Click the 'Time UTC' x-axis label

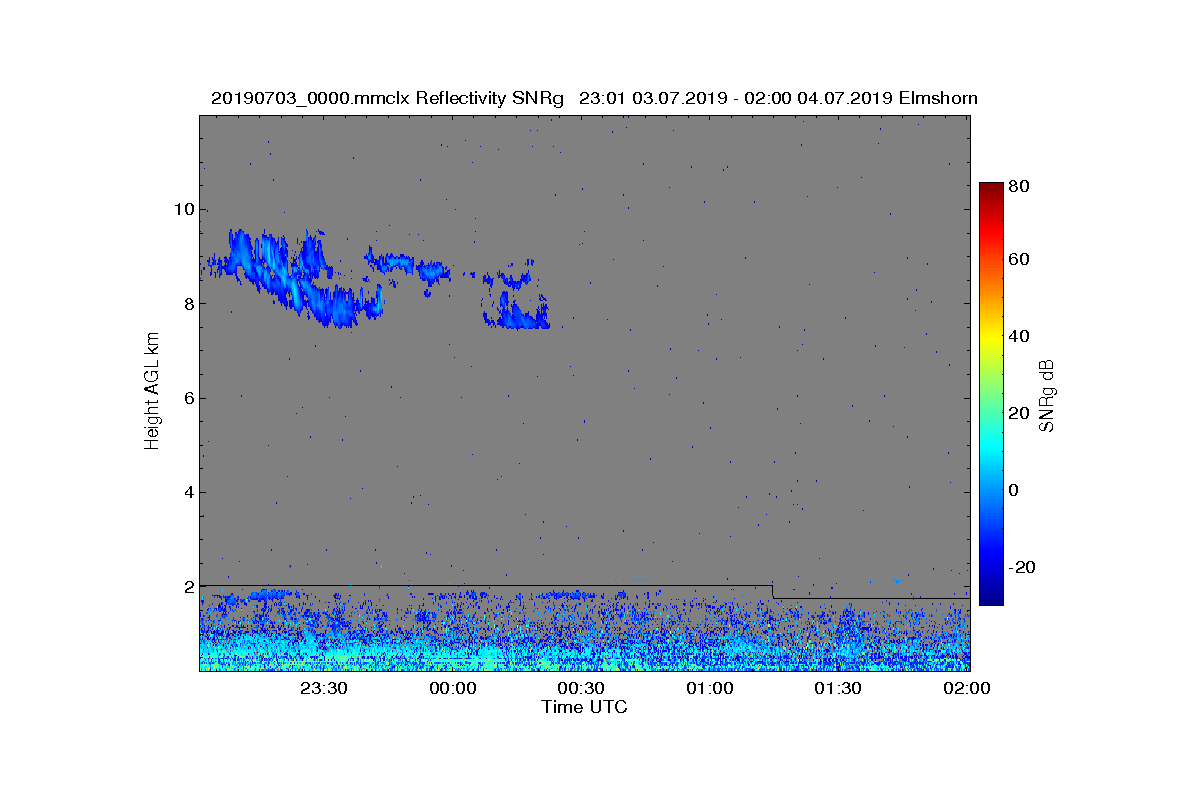point(585,707)
